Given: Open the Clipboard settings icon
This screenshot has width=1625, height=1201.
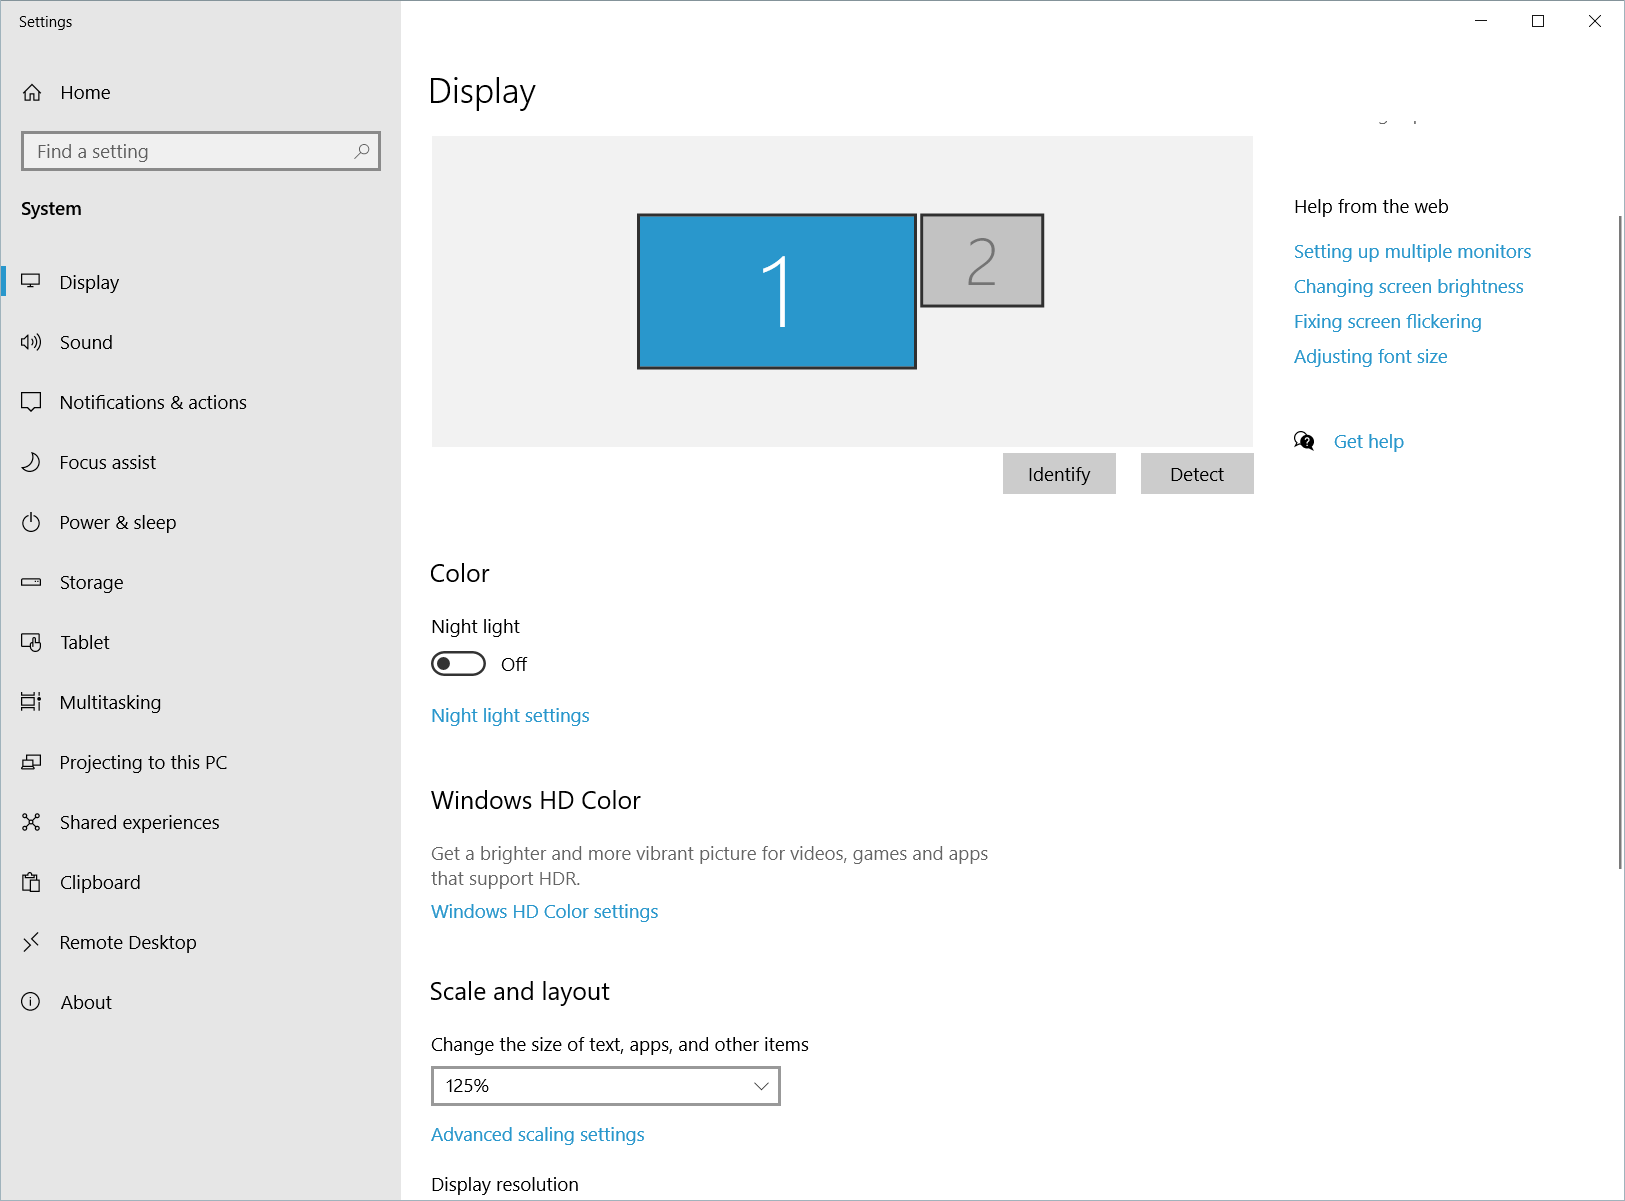Looking at the screenshot, I should [31, 882].
